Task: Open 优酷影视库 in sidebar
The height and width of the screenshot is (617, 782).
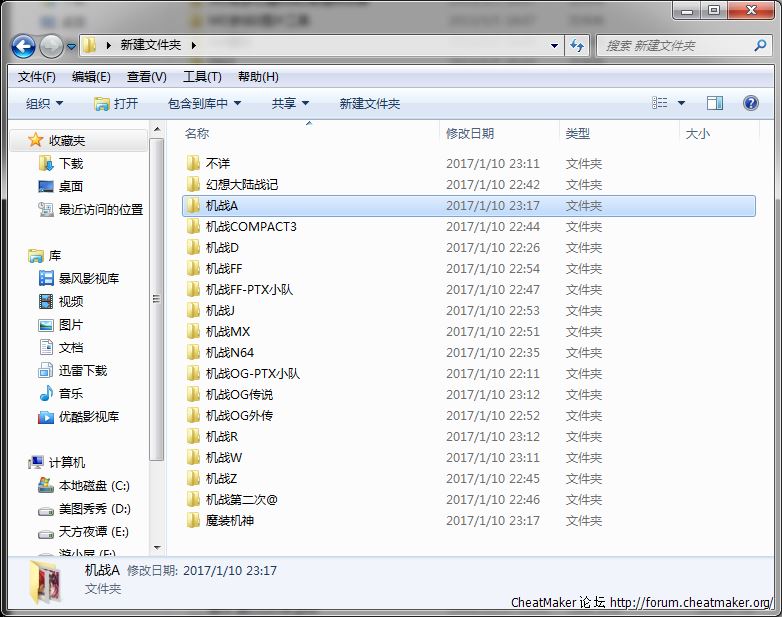Action: tap(88, 416)
